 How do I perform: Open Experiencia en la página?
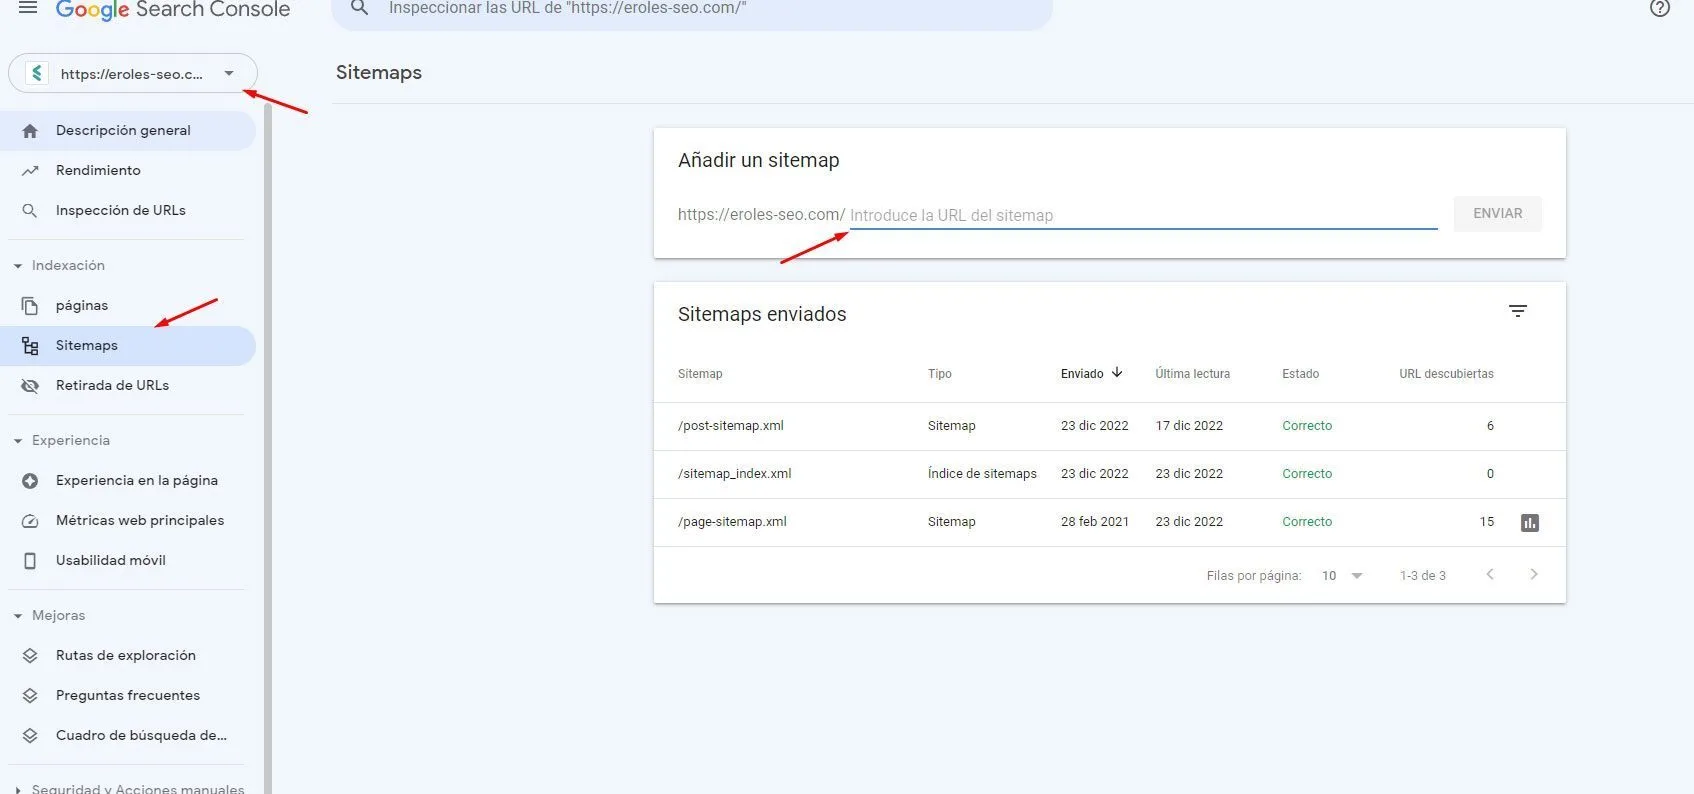click(x=128, y=481)
